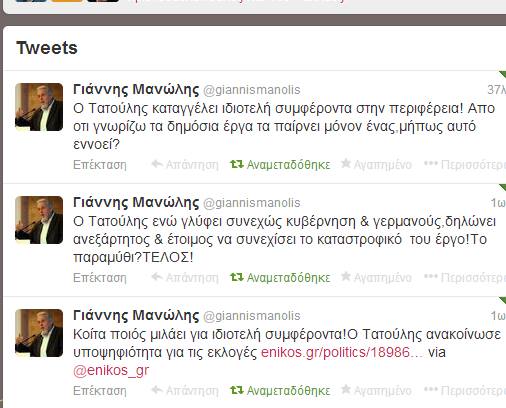Image resolution: width=506 pixels, height=408 pixels.
Task: Open the @enikos_gr mention link
Action: [111, 371]
